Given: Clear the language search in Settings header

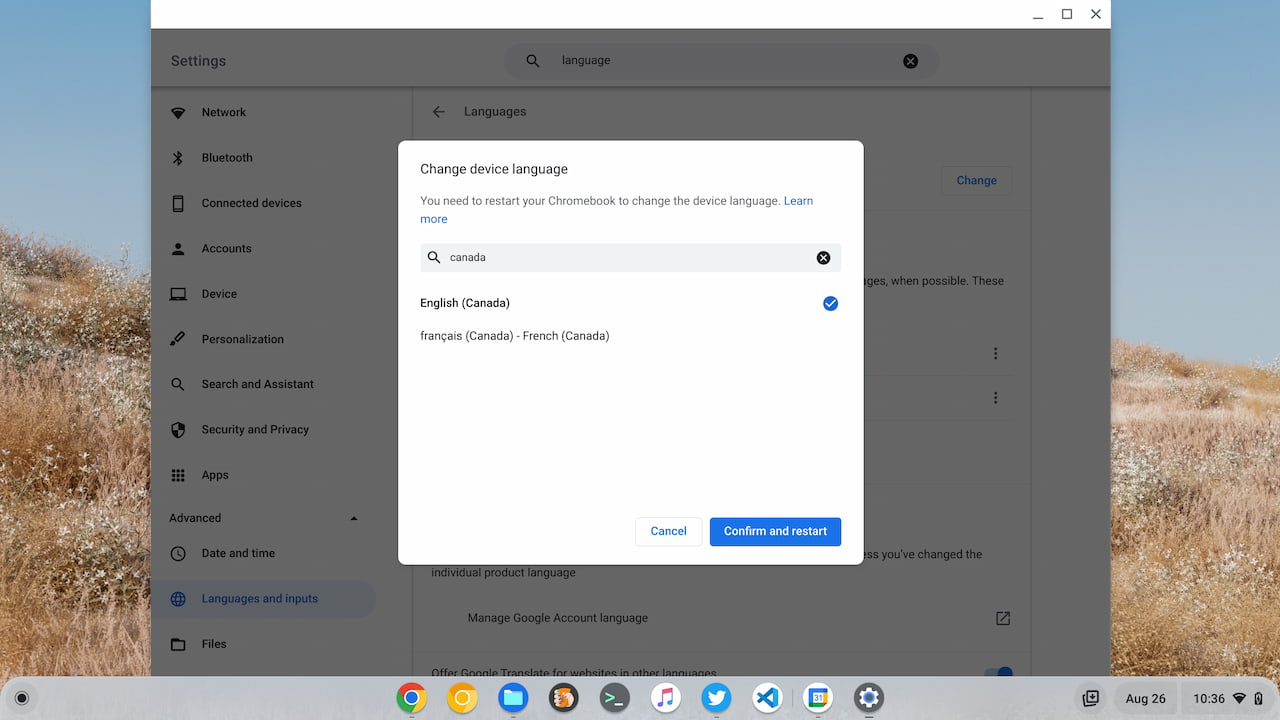Looking at the screenshot, I should (x=910, y=61).
